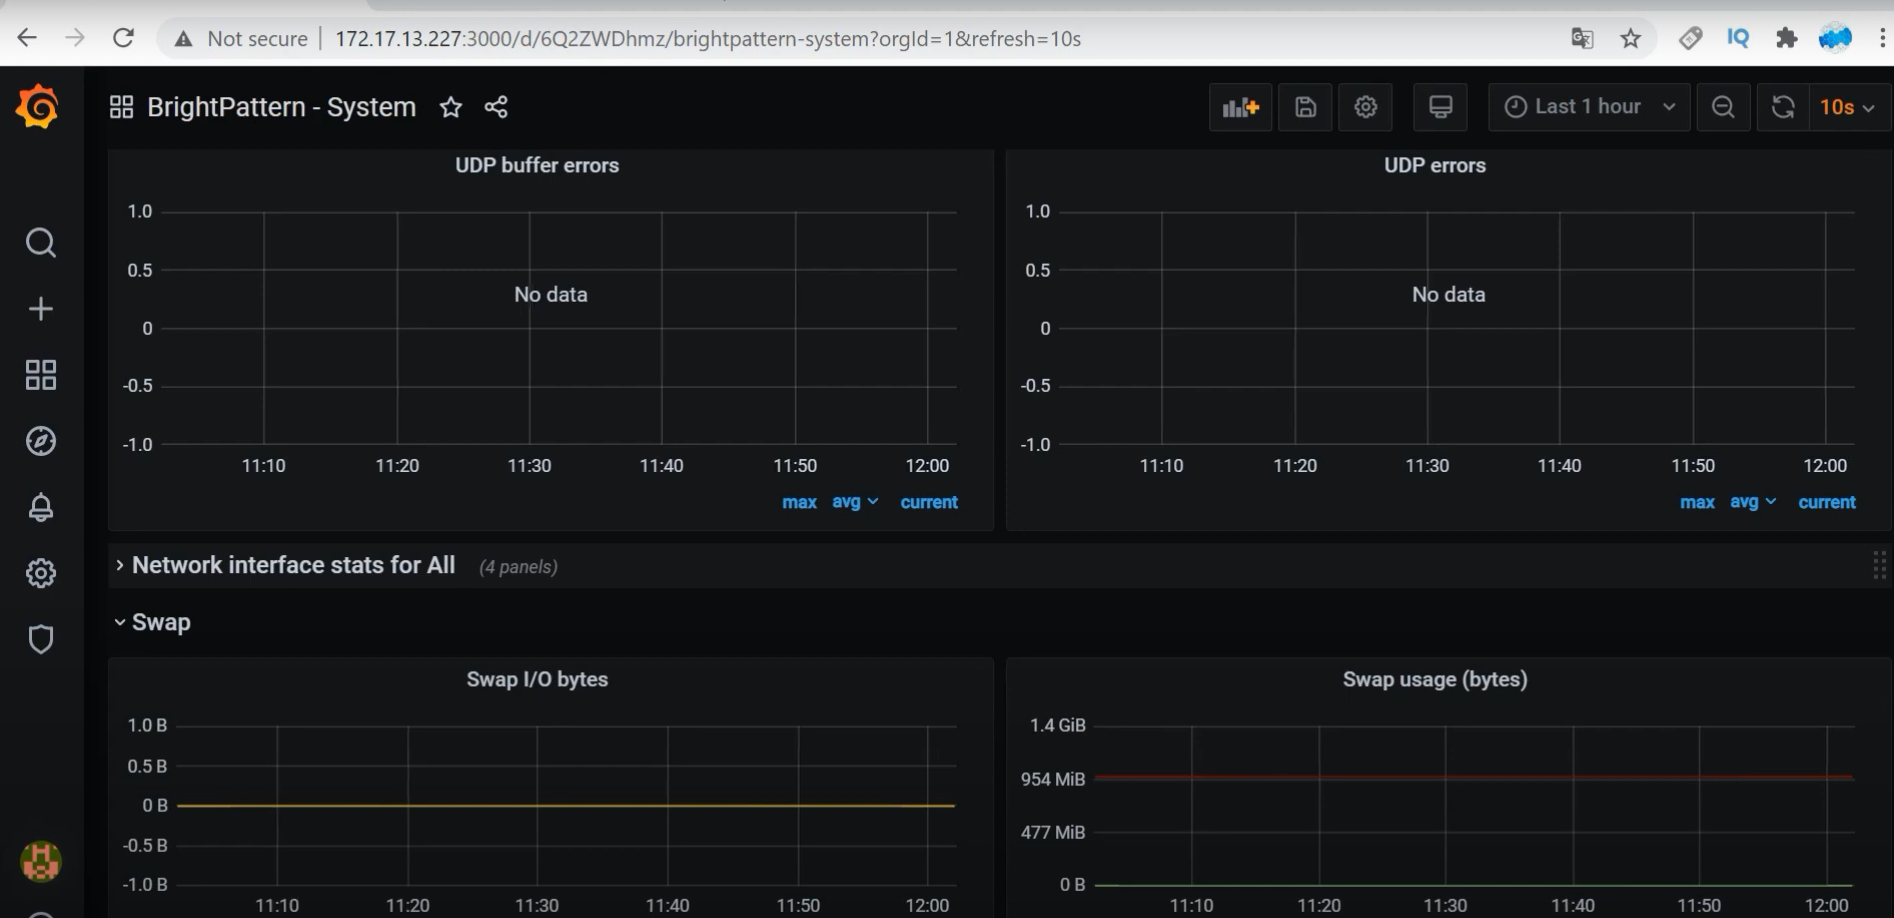Zoom out the time range
Screen dimensions: 1894x918
[x=1723, y=107]
